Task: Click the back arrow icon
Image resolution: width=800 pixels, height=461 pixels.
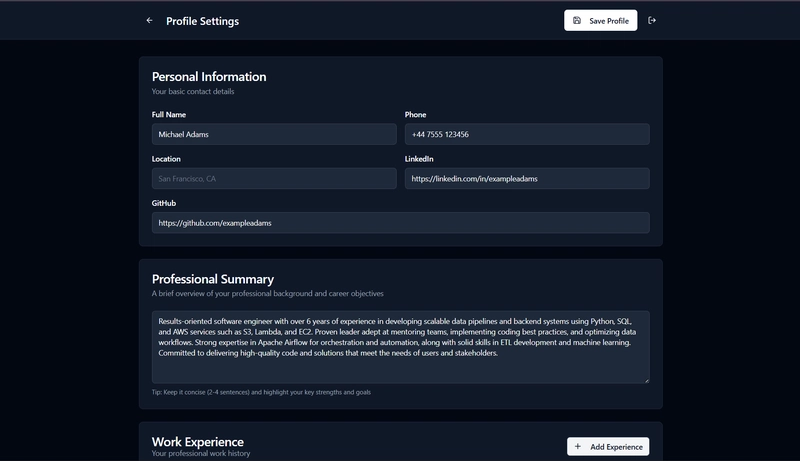Action: 150,20
